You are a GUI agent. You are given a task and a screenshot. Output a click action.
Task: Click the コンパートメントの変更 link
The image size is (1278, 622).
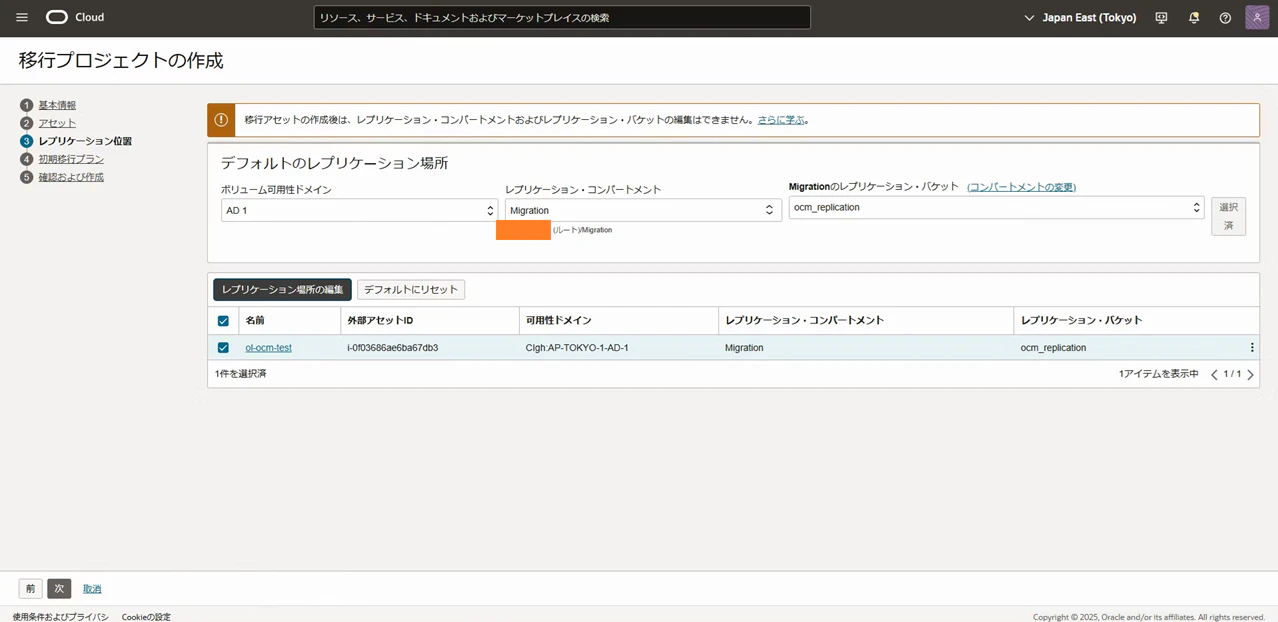[1021, 187]
